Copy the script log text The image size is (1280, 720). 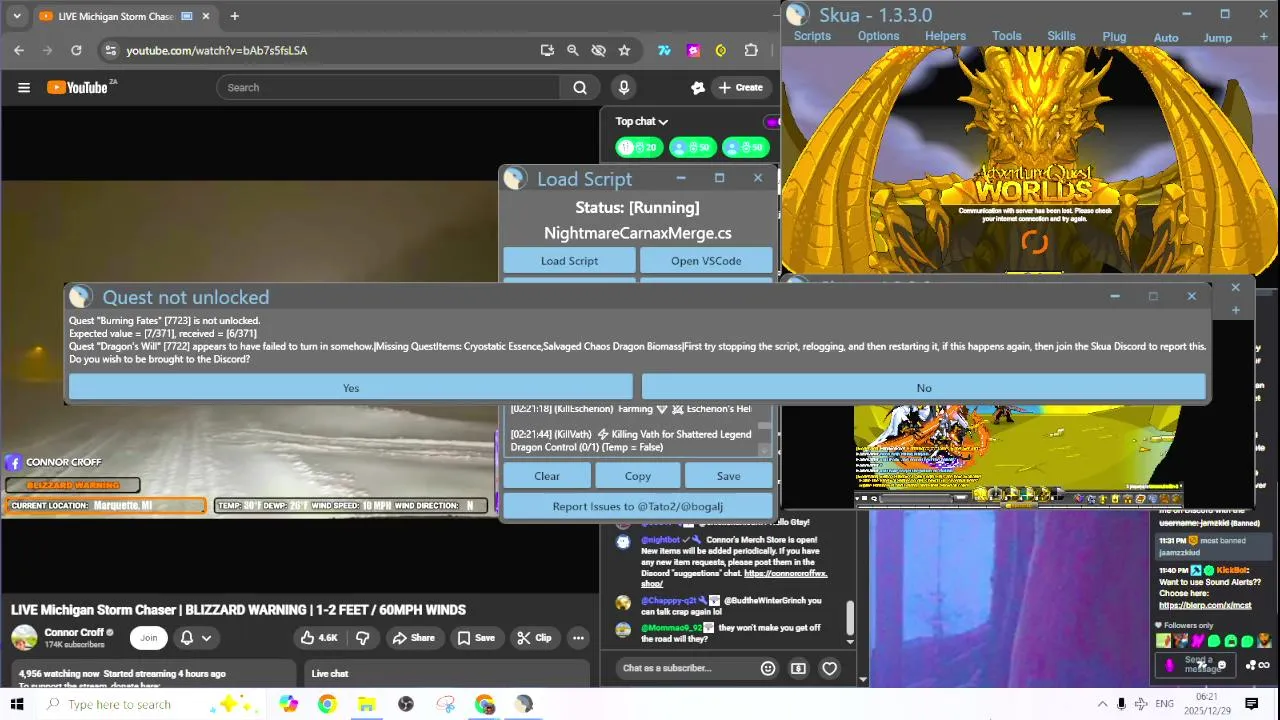click(637, 476)
